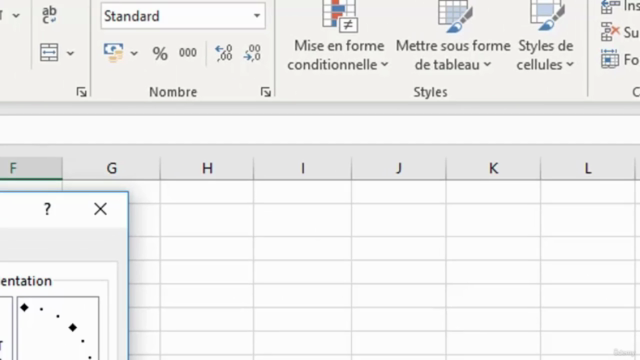Click the formula bar input area
640x360 pixels.
pos(320,130)
